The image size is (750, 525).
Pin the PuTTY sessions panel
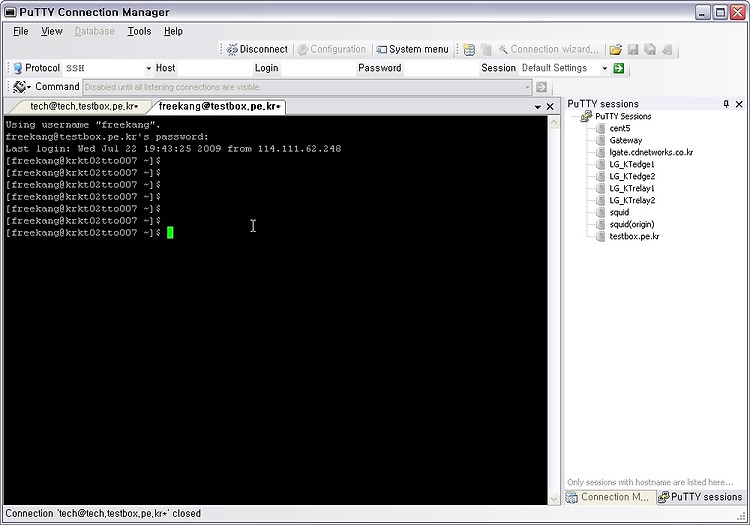[x=726, y=104]
